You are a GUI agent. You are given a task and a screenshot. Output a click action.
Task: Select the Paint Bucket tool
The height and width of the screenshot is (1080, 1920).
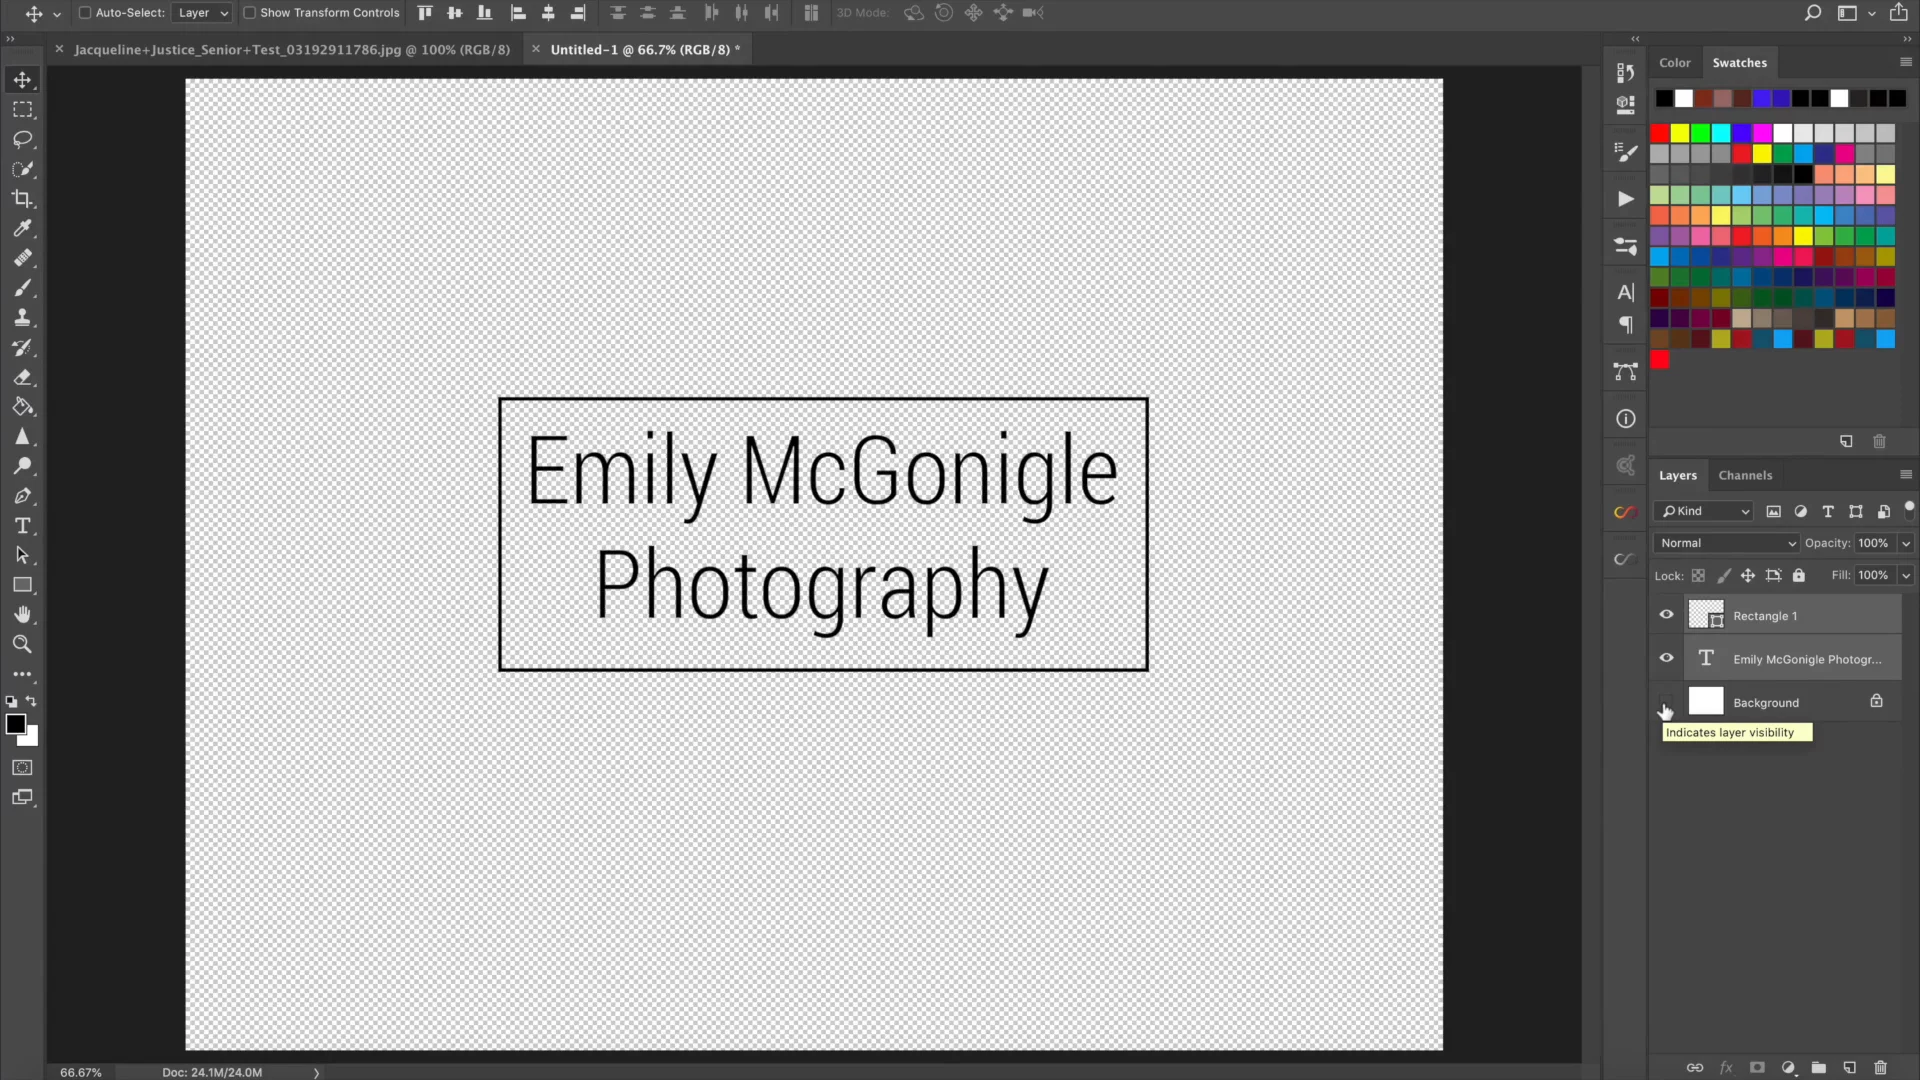coord(22,407)
